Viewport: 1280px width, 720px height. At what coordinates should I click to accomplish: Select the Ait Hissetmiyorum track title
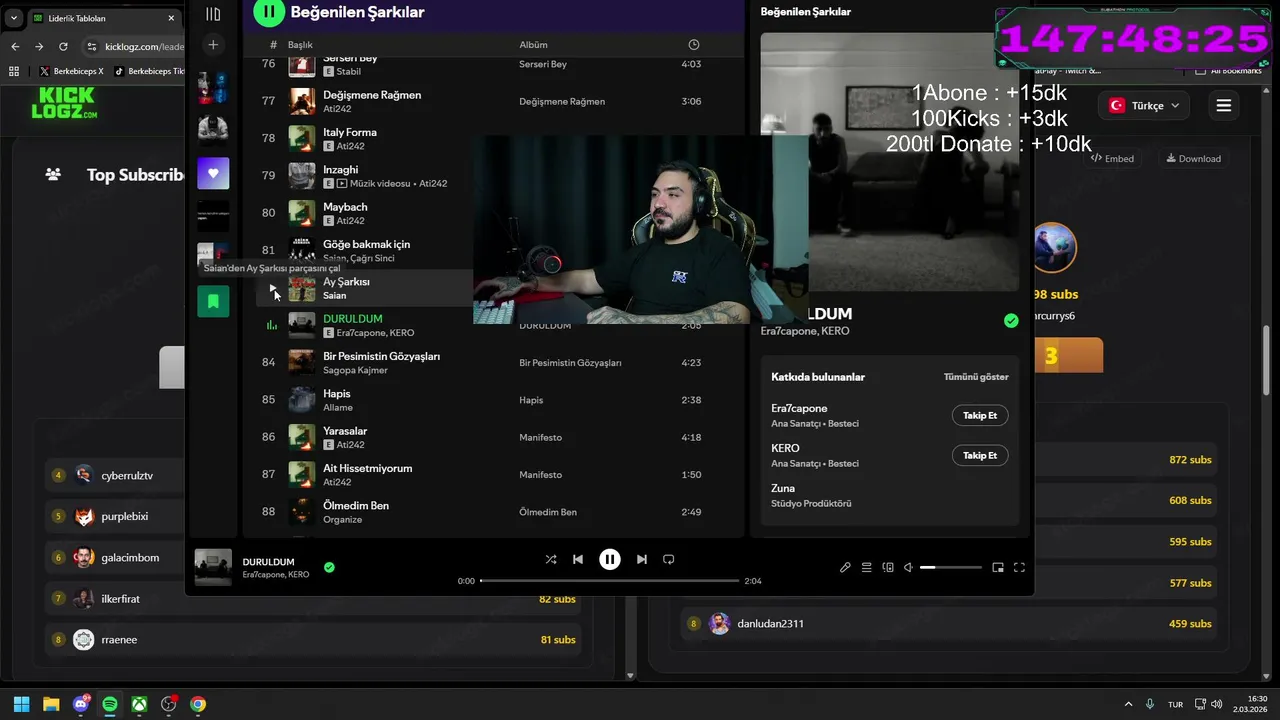[367, 468]
